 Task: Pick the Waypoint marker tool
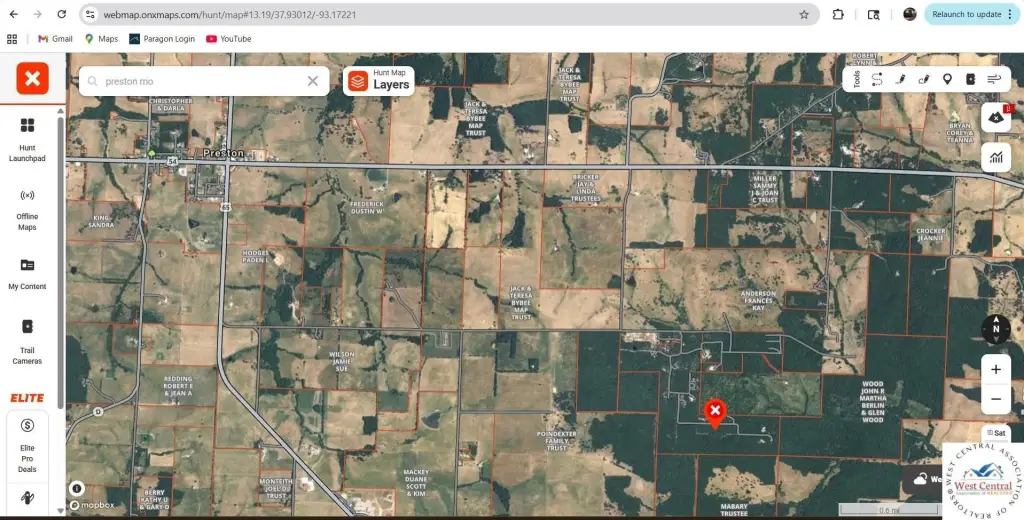pos(947,79)
